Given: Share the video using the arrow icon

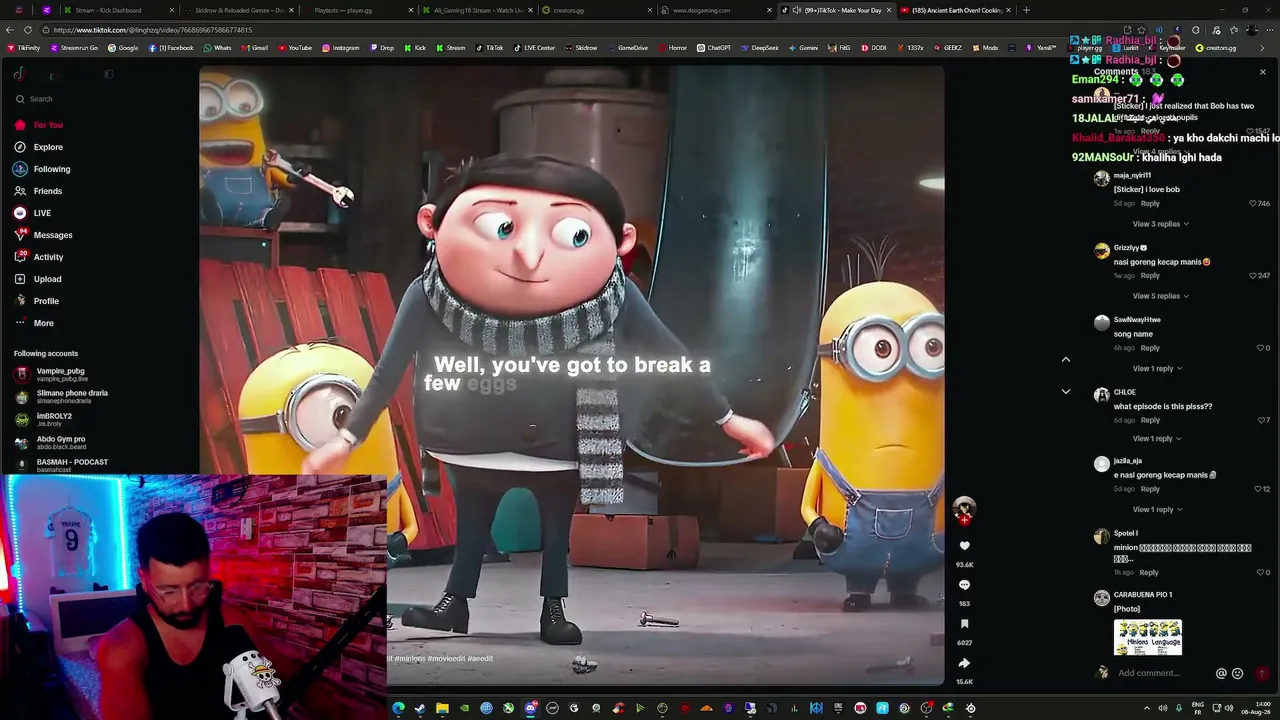Looking at the screenshot, I should tap(964, 663).
